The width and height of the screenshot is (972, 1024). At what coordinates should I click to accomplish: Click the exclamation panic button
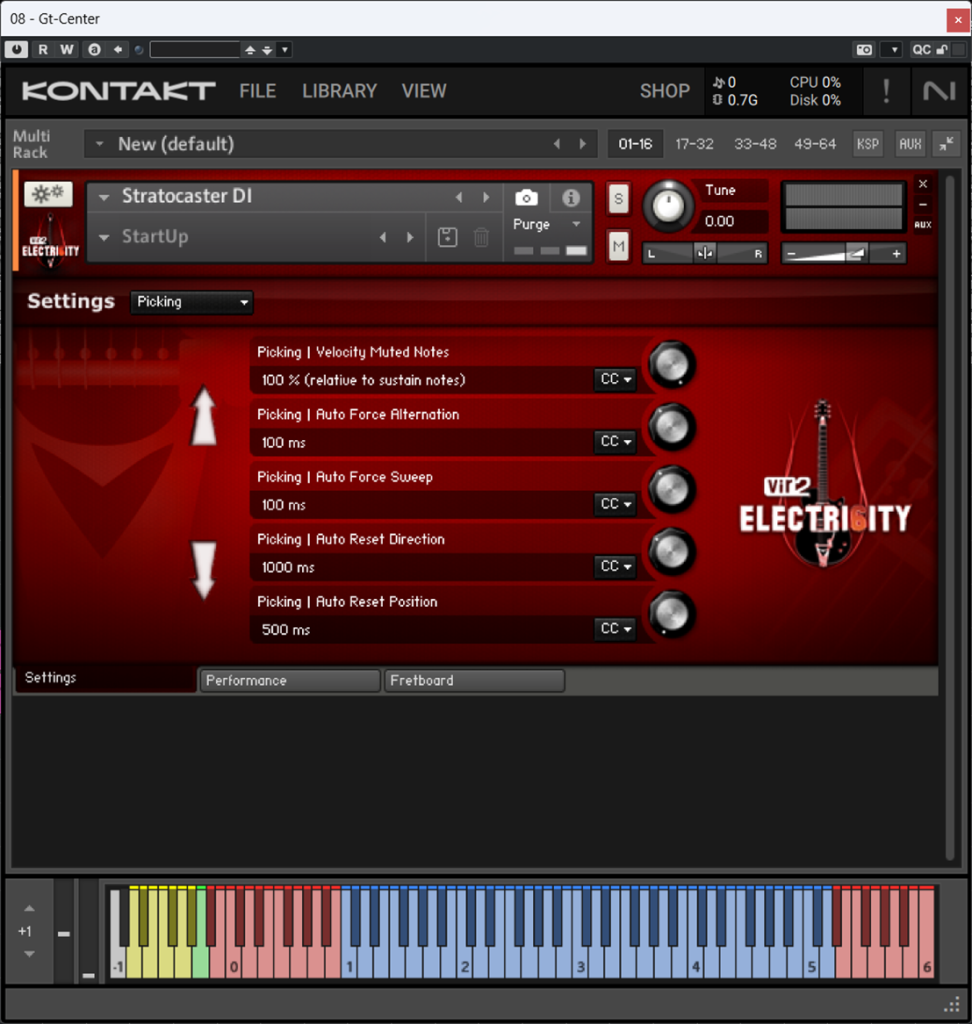885,91
